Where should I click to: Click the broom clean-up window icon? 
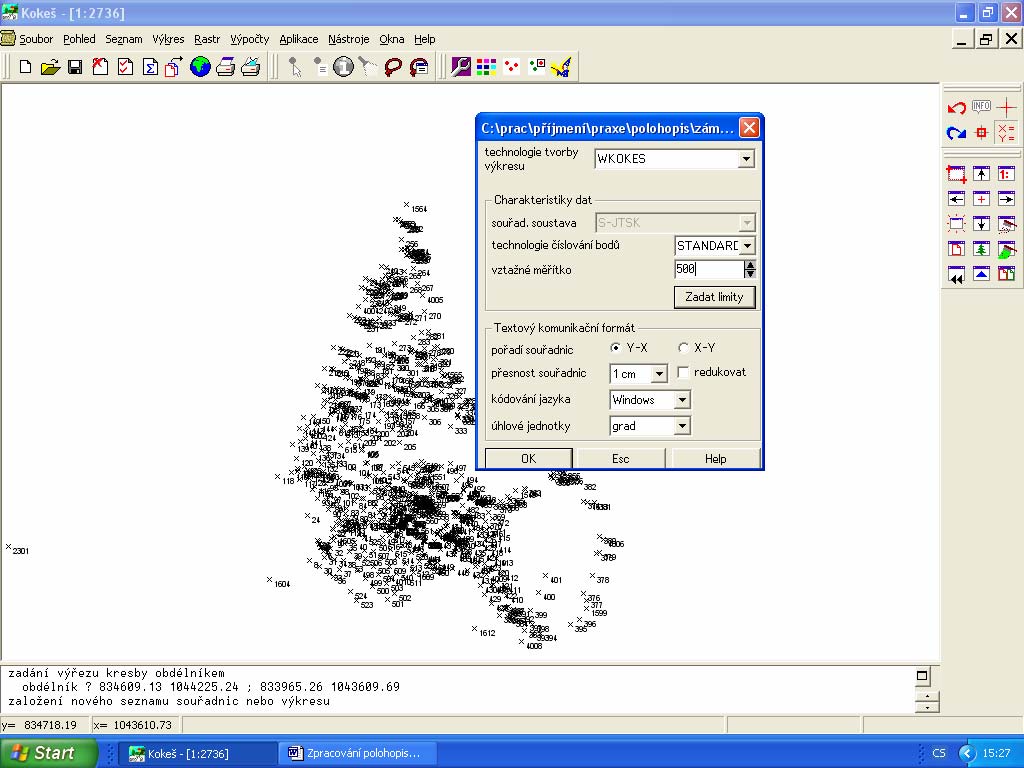(x=1006, y=224)
